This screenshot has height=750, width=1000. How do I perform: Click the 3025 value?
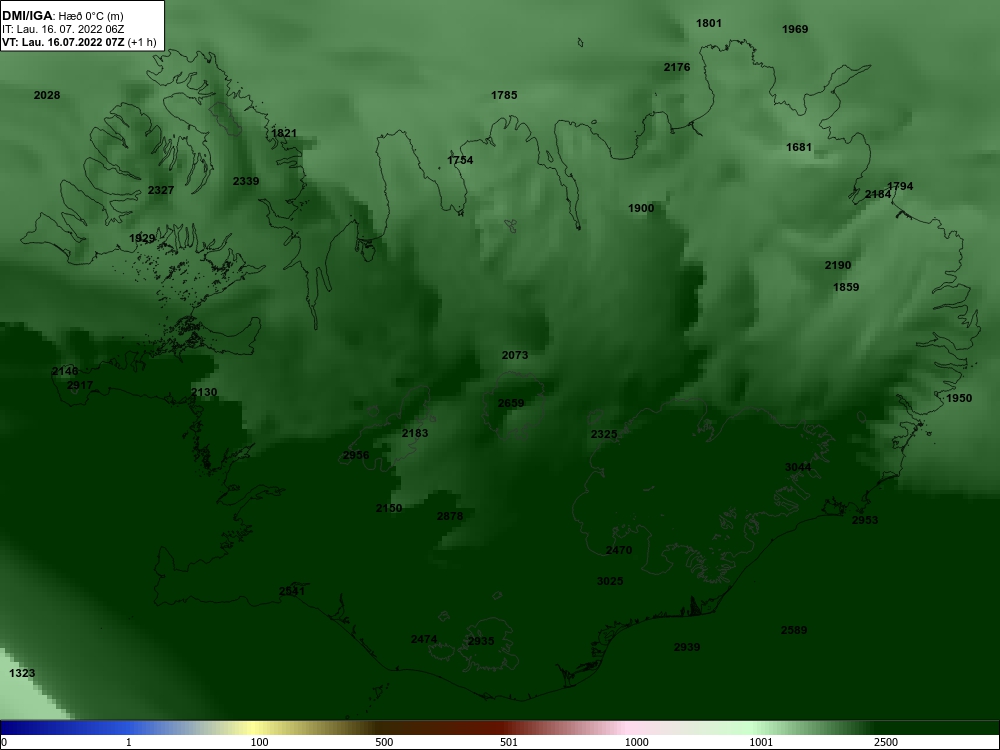tap(610, 581)
